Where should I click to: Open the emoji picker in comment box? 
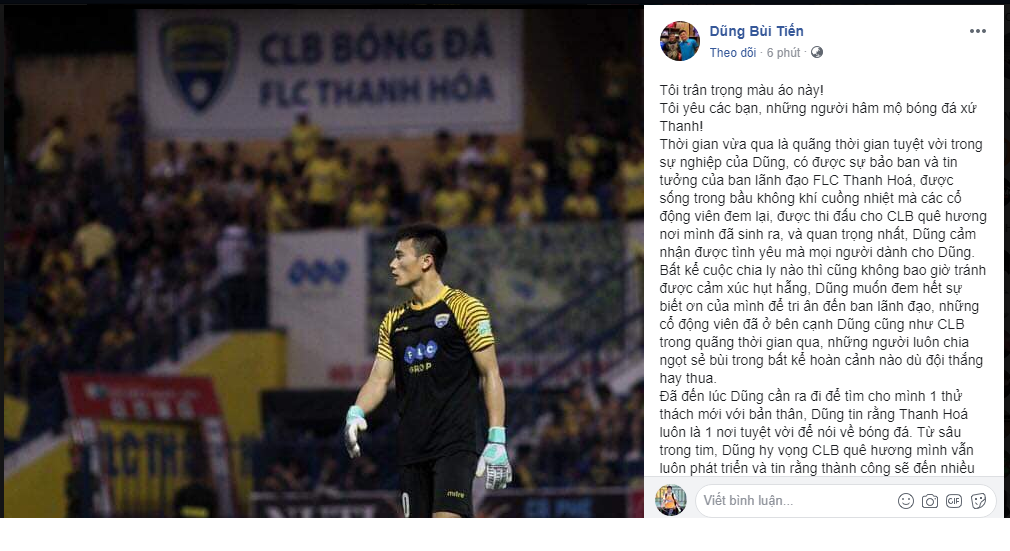pyautogui.click(x=906, y=501)
